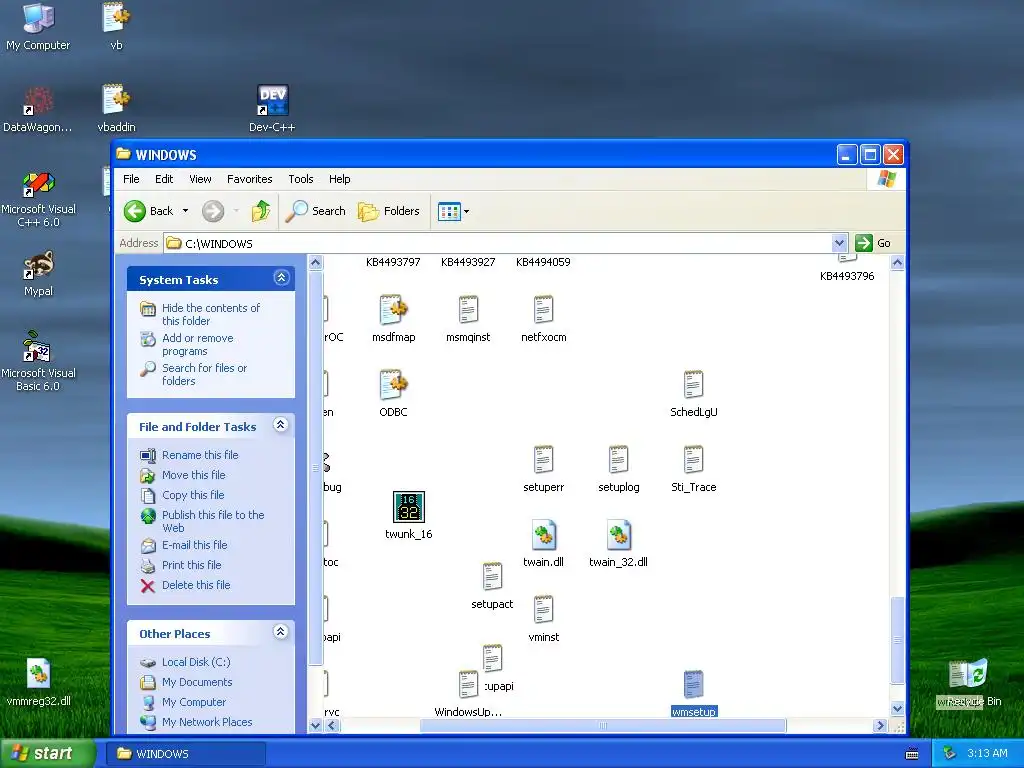1024x768 pixels.
Task: Click the file list vertical scrollbar thumb
Action: pos(897,640)
